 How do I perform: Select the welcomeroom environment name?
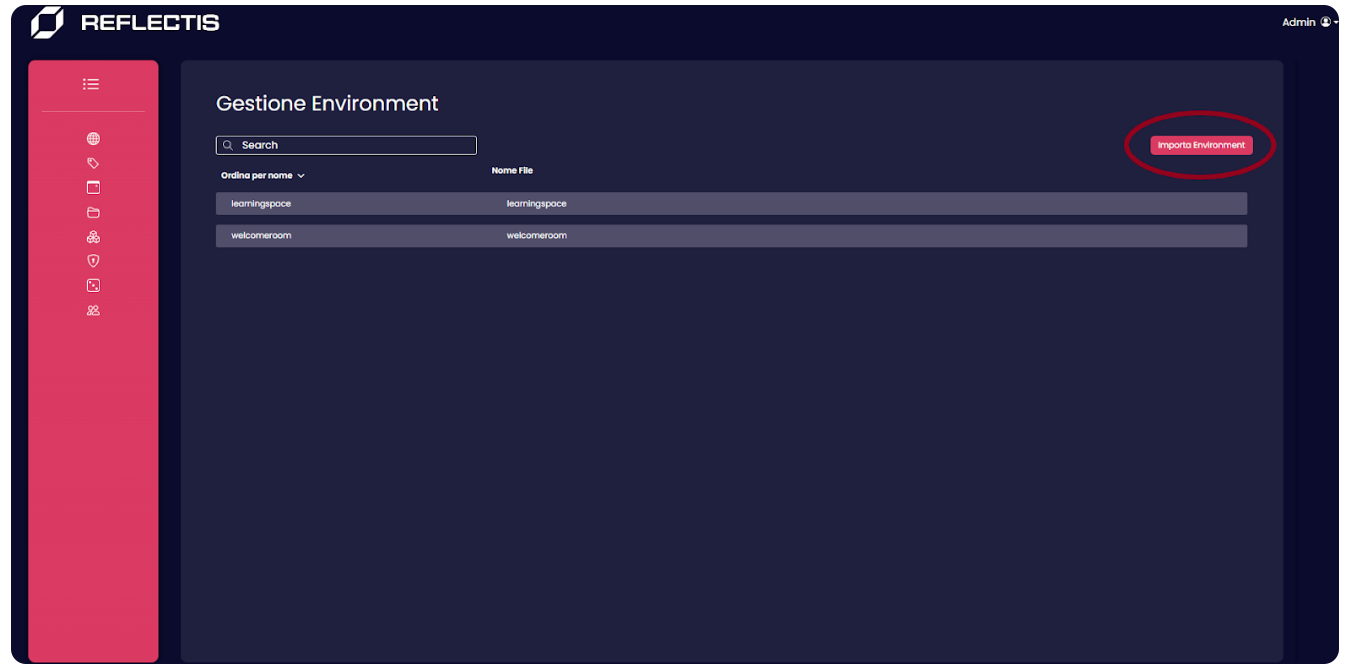(x=261, y=236)
